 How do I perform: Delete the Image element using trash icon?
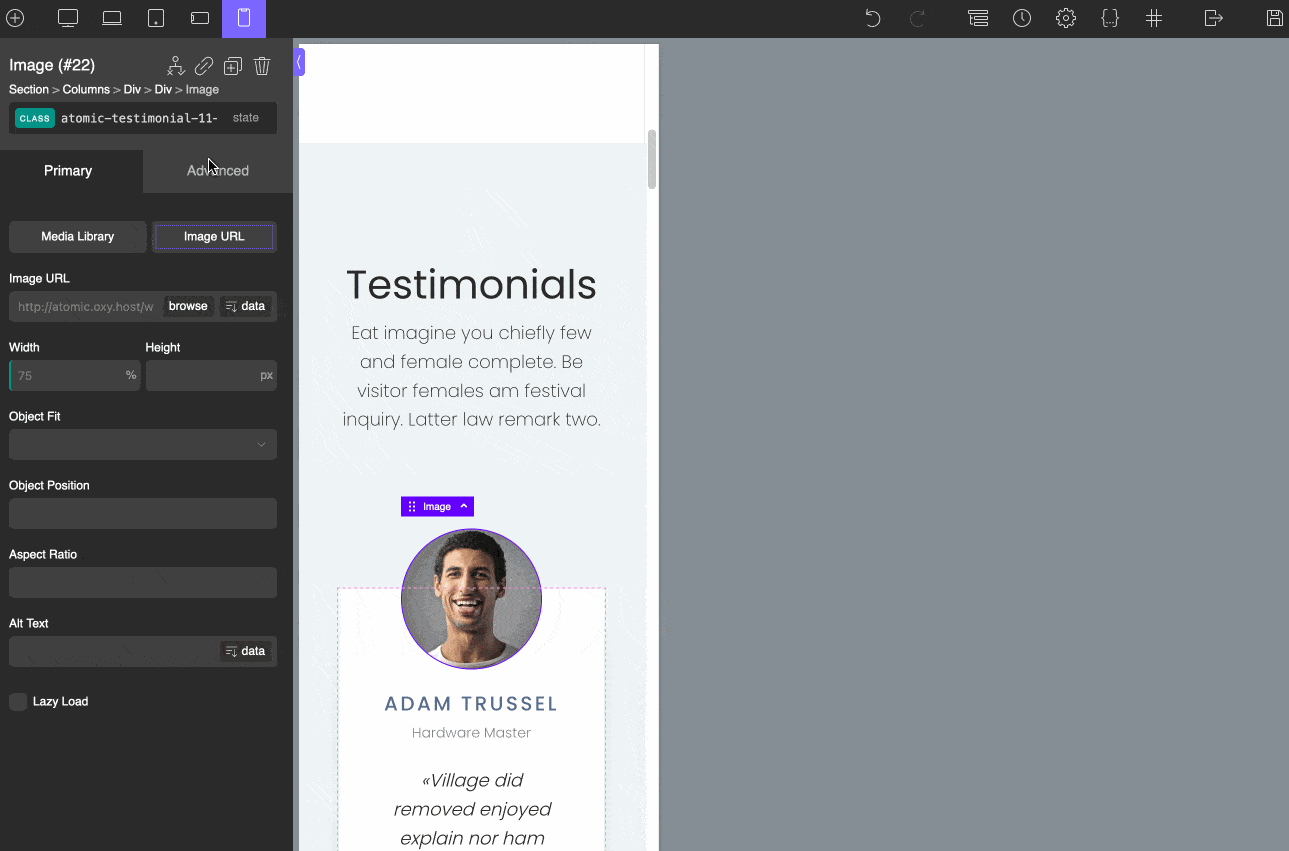click(x=261, y=65)
